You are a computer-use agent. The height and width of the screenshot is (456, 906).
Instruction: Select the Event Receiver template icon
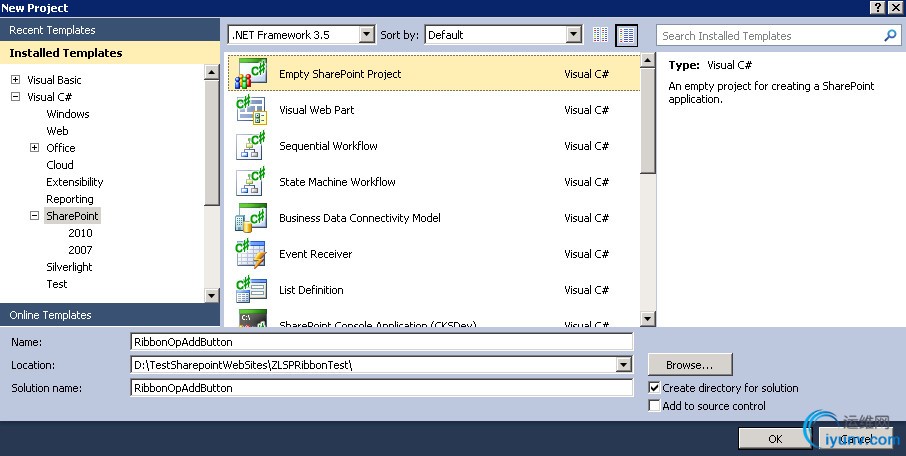click(x=251, y=254)
